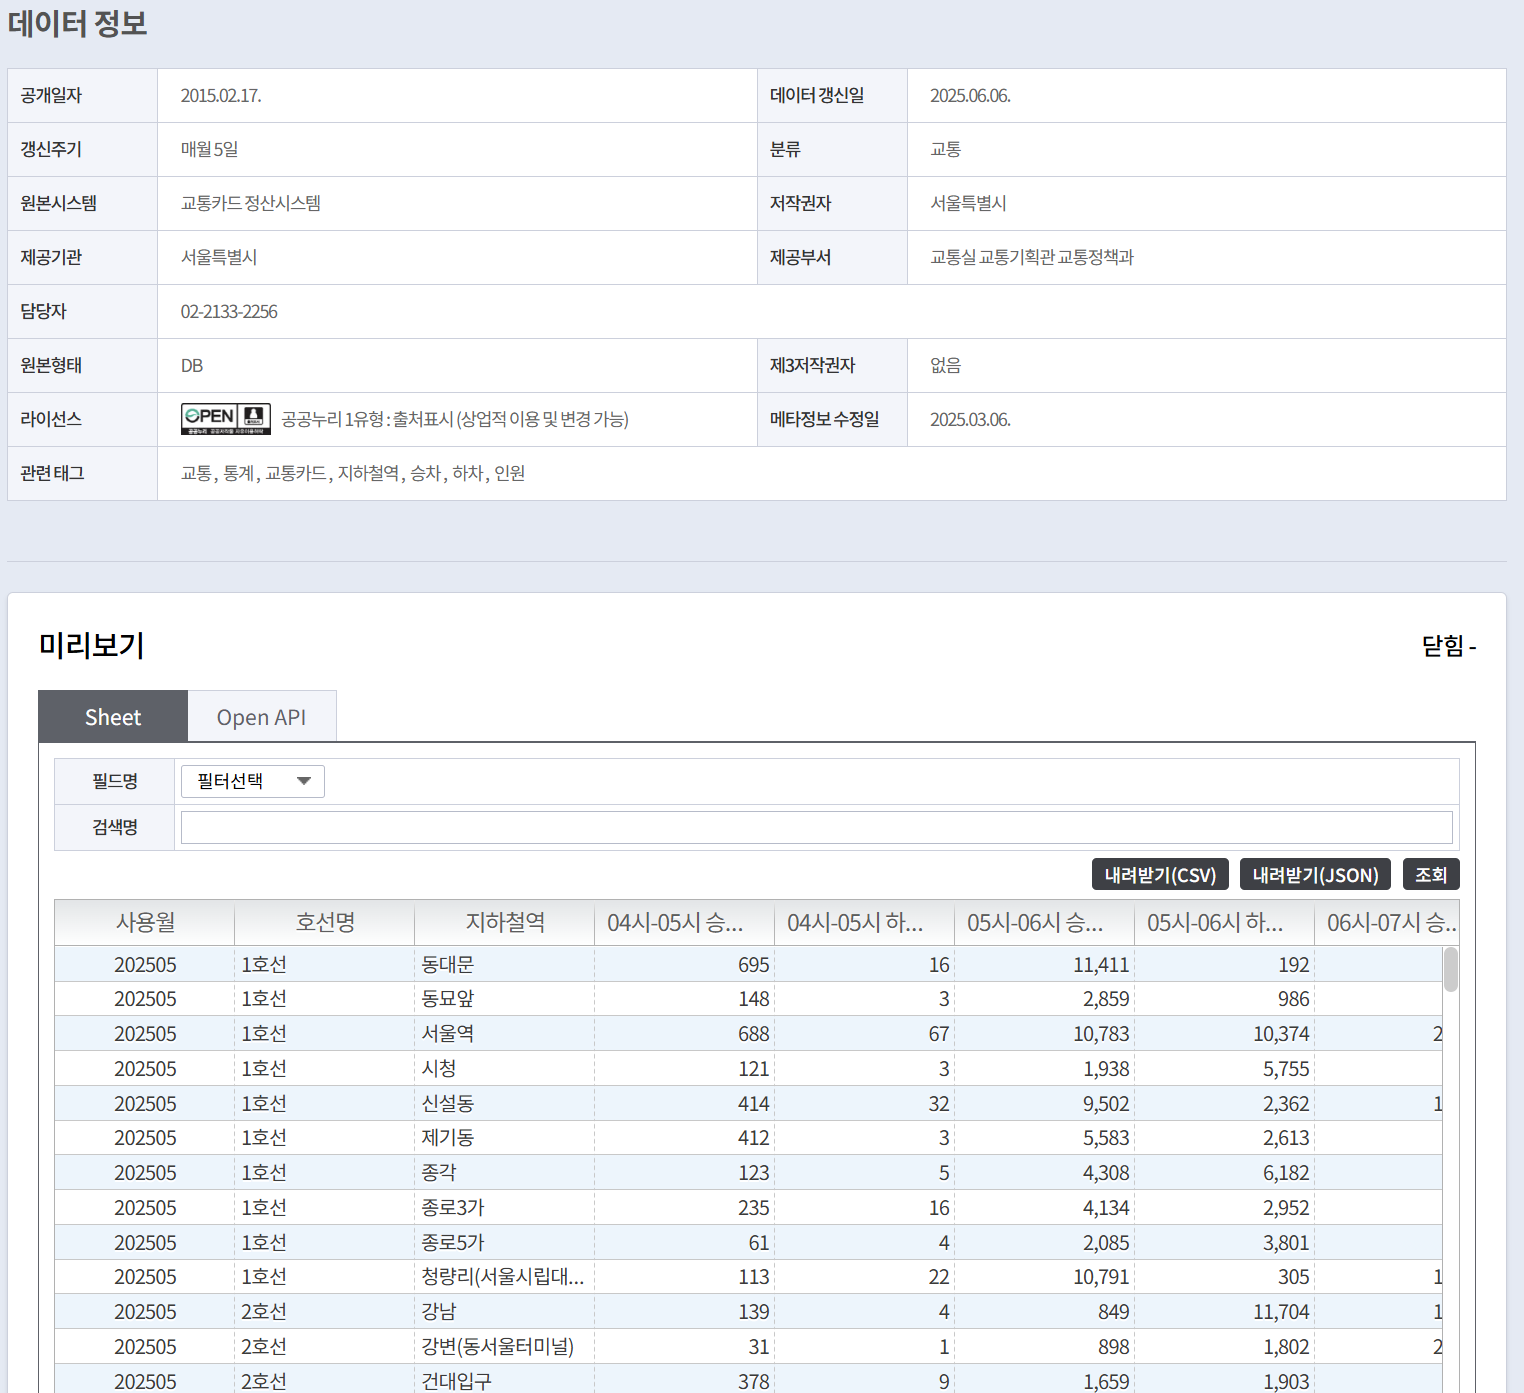
Task: Select the 강변(동서울터미널) station cell
Action: coord(505,1346)
